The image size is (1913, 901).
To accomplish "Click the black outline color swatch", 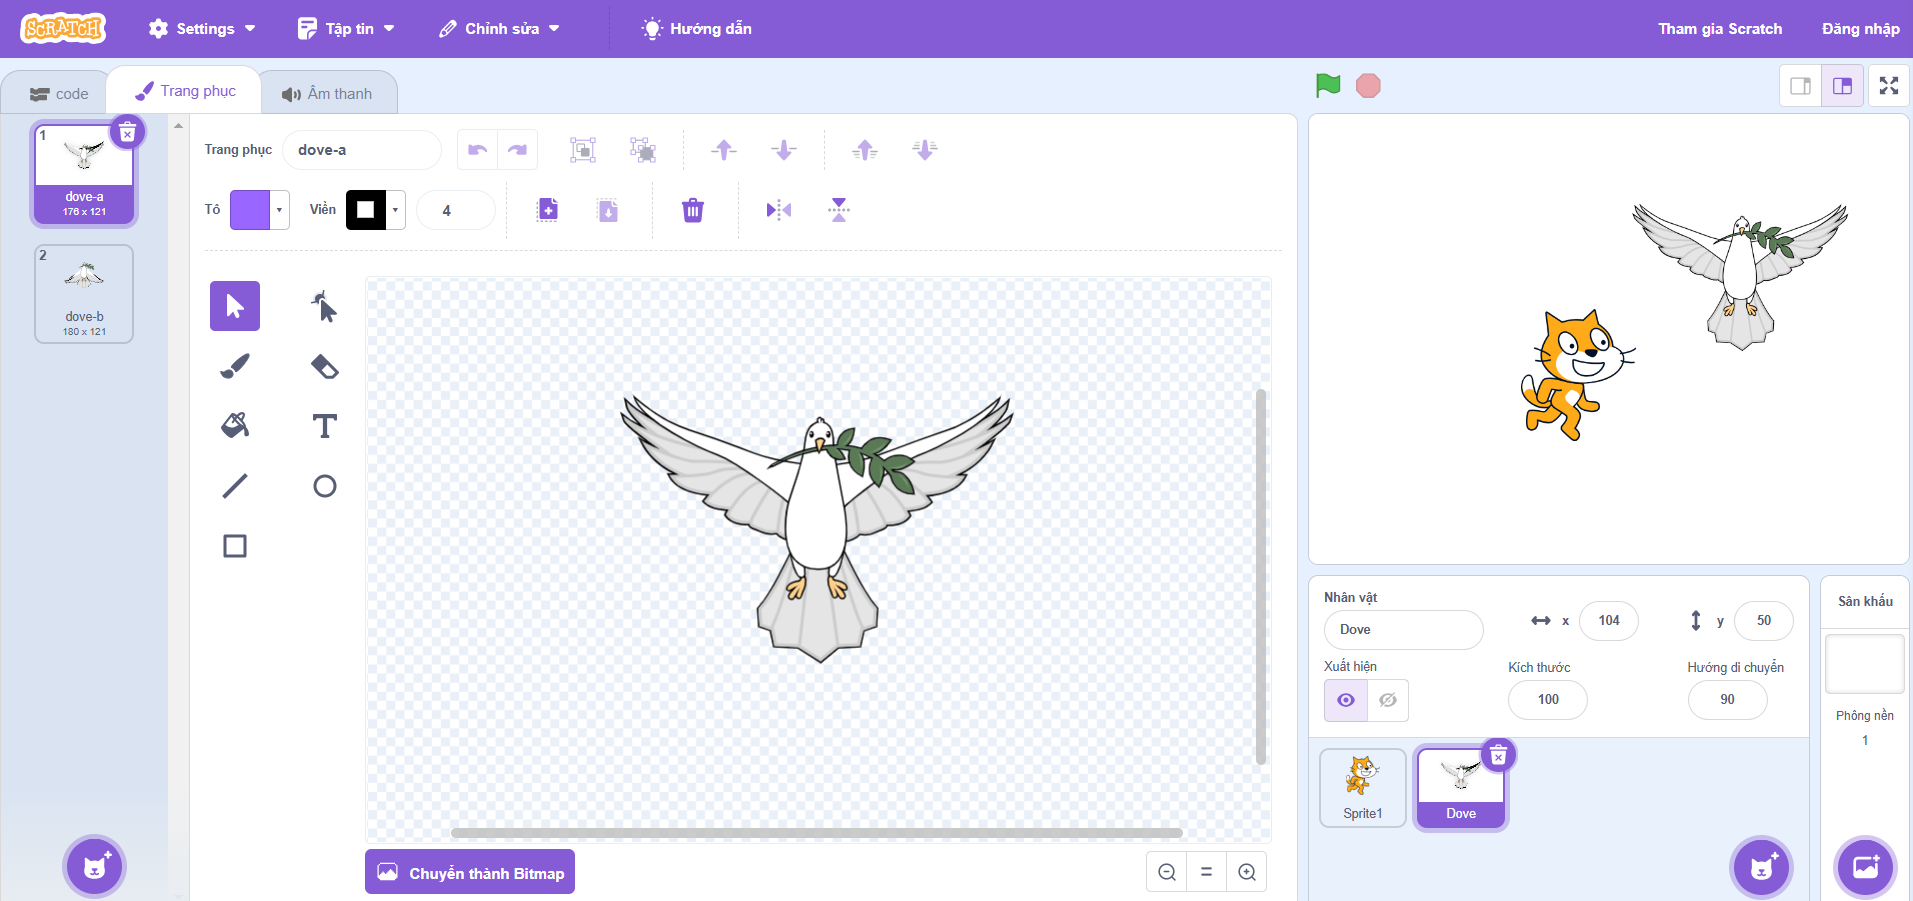I will coord(366,210).
